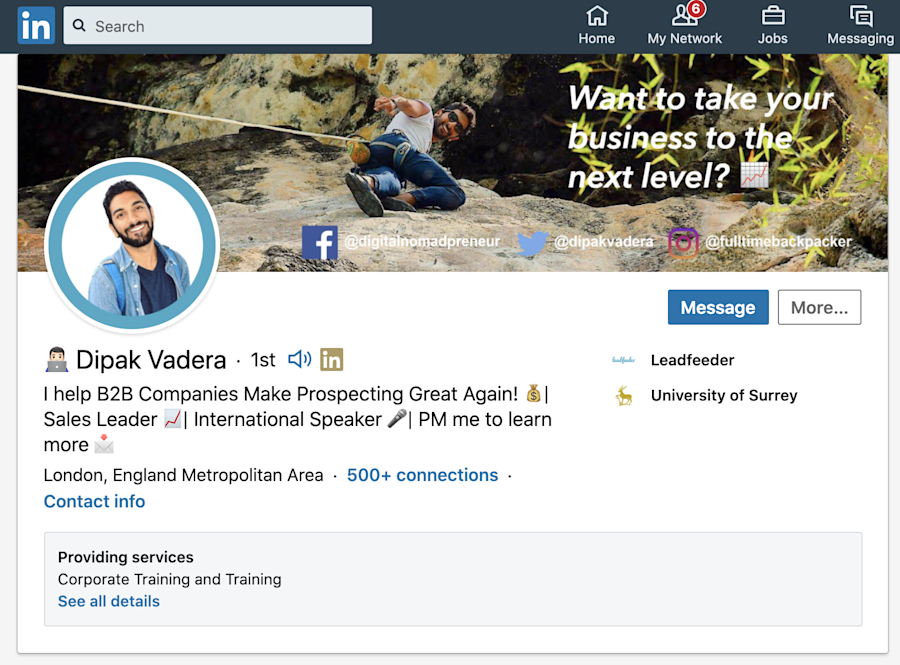The image size is (900, 665).
Task: Play the name pronunciation speaker icon
Action: (x=299, y=359)
